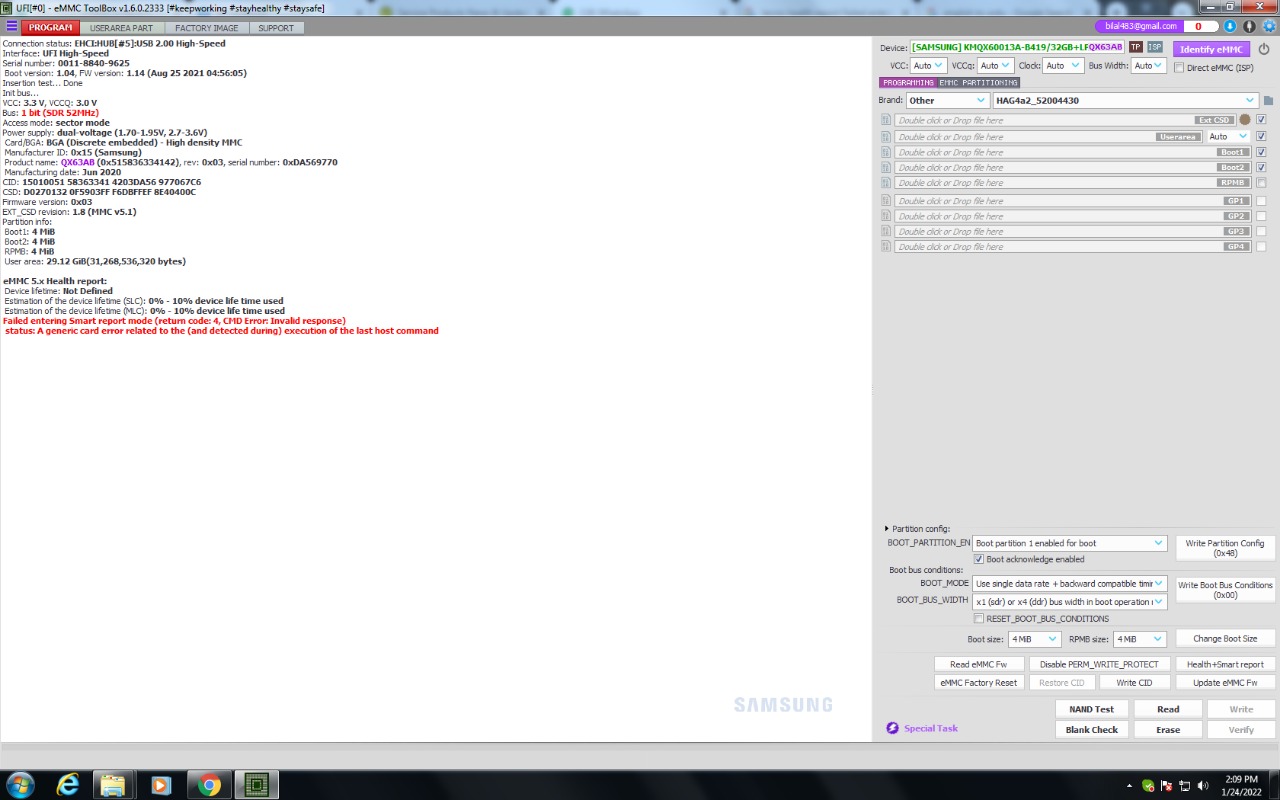Enable Direct eMMC (ISP) checkbox

[1179, 68]
